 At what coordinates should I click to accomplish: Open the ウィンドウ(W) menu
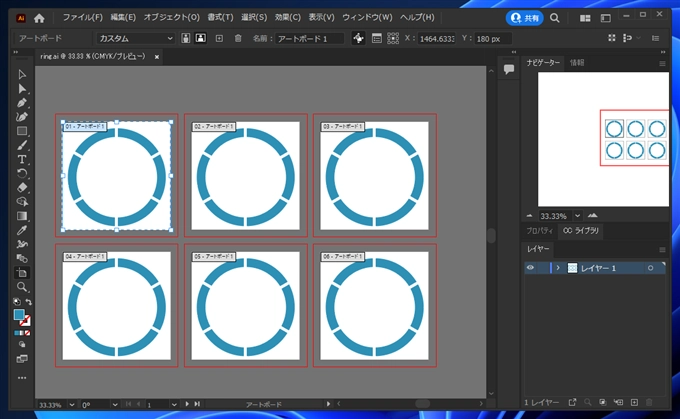(367, 17)
